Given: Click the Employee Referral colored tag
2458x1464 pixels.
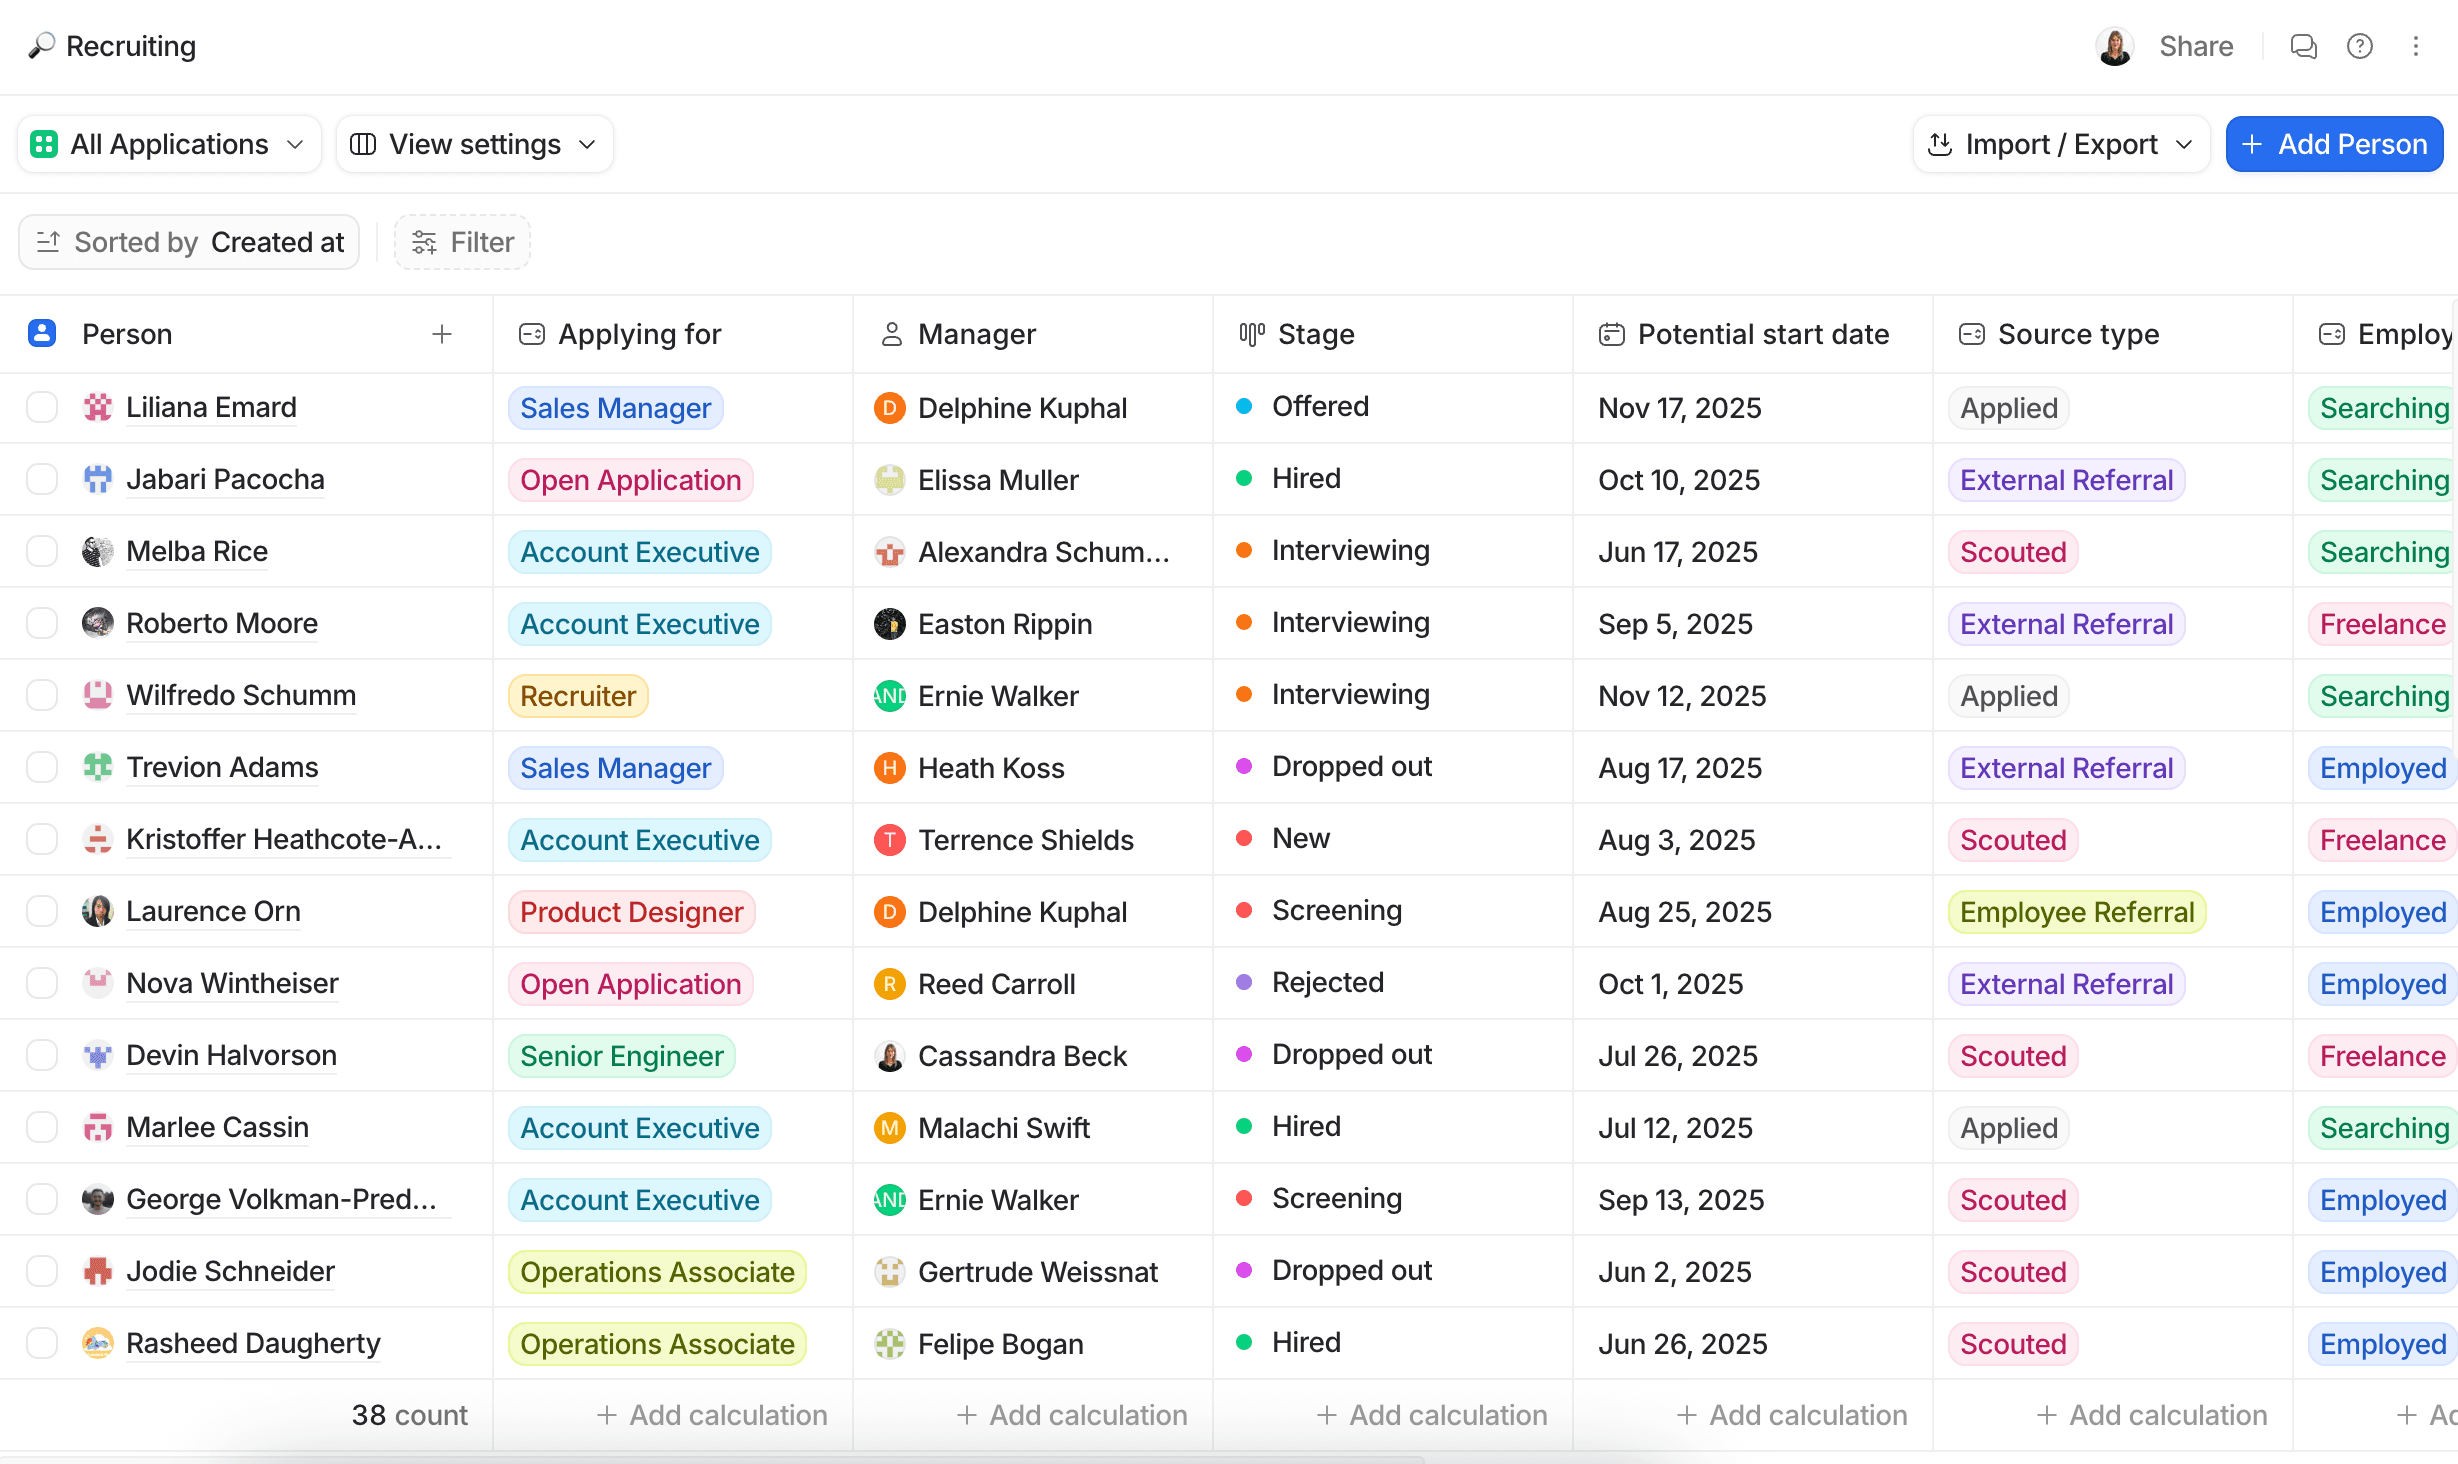Looking at the screenshot, I should click(2076, 911).
